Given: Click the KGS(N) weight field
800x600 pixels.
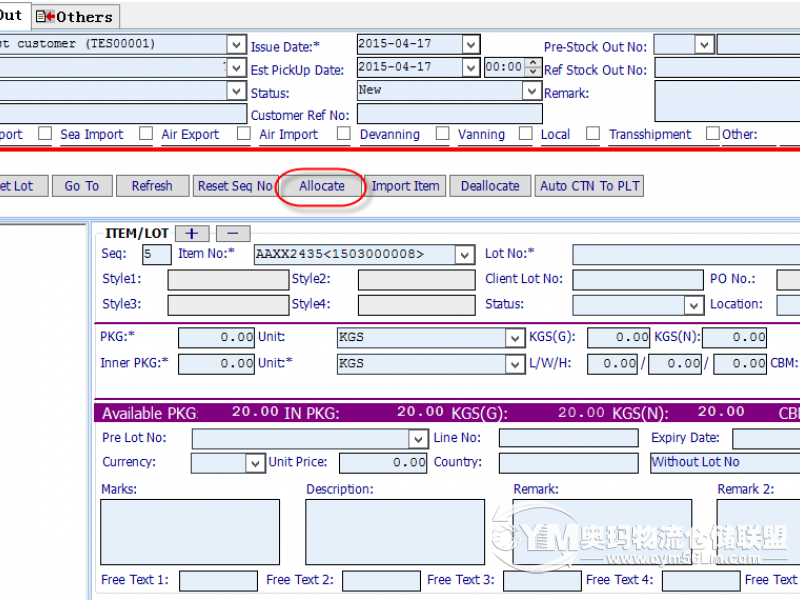Looking at the screenshot, I should pos(734,338).
